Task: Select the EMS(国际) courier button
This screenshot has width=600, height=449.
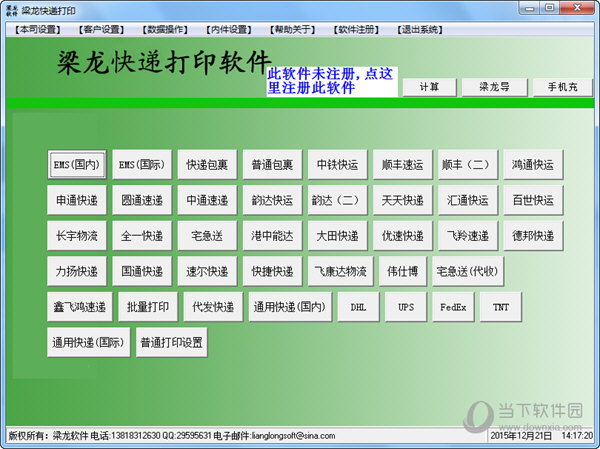Action: tap(142, 165)
